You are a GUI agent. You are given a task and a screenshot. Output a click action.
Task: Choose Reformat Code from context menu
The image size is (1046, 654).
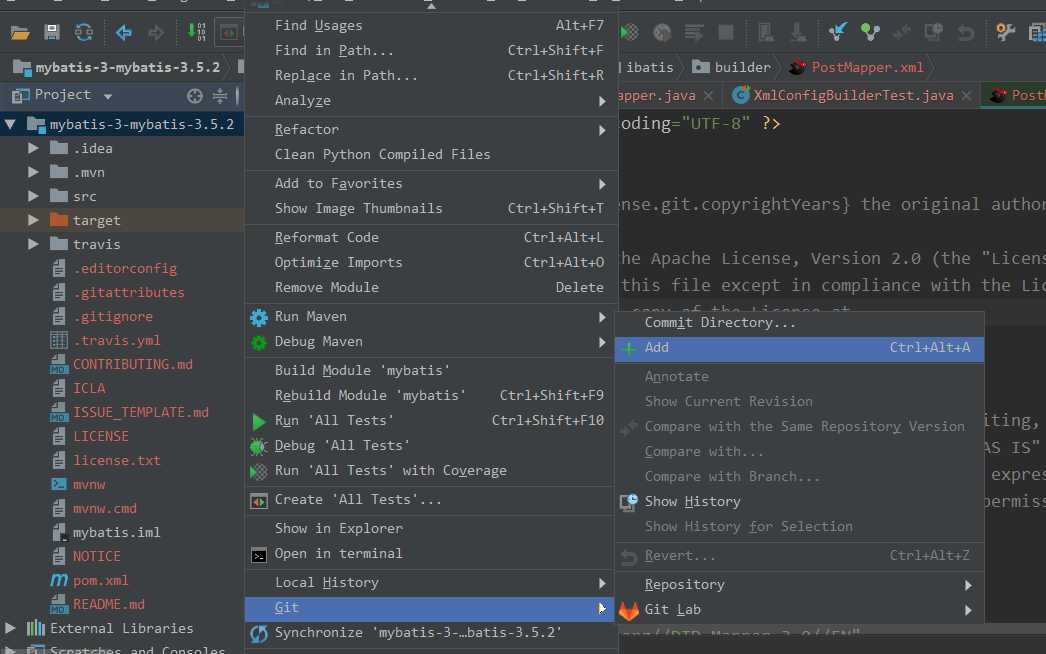coord(431,238)
